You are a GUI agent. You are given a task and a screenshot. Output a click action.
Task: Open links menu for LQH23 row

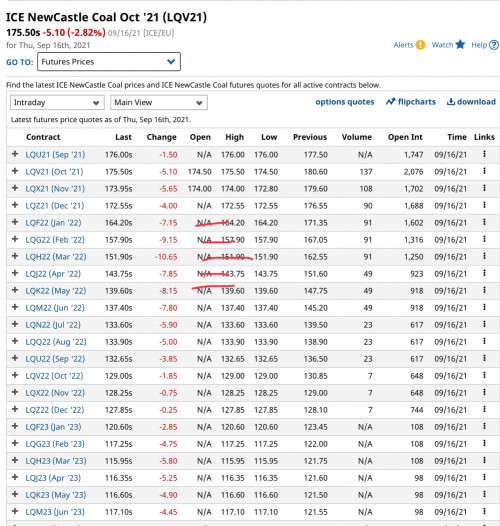point(484,460)
